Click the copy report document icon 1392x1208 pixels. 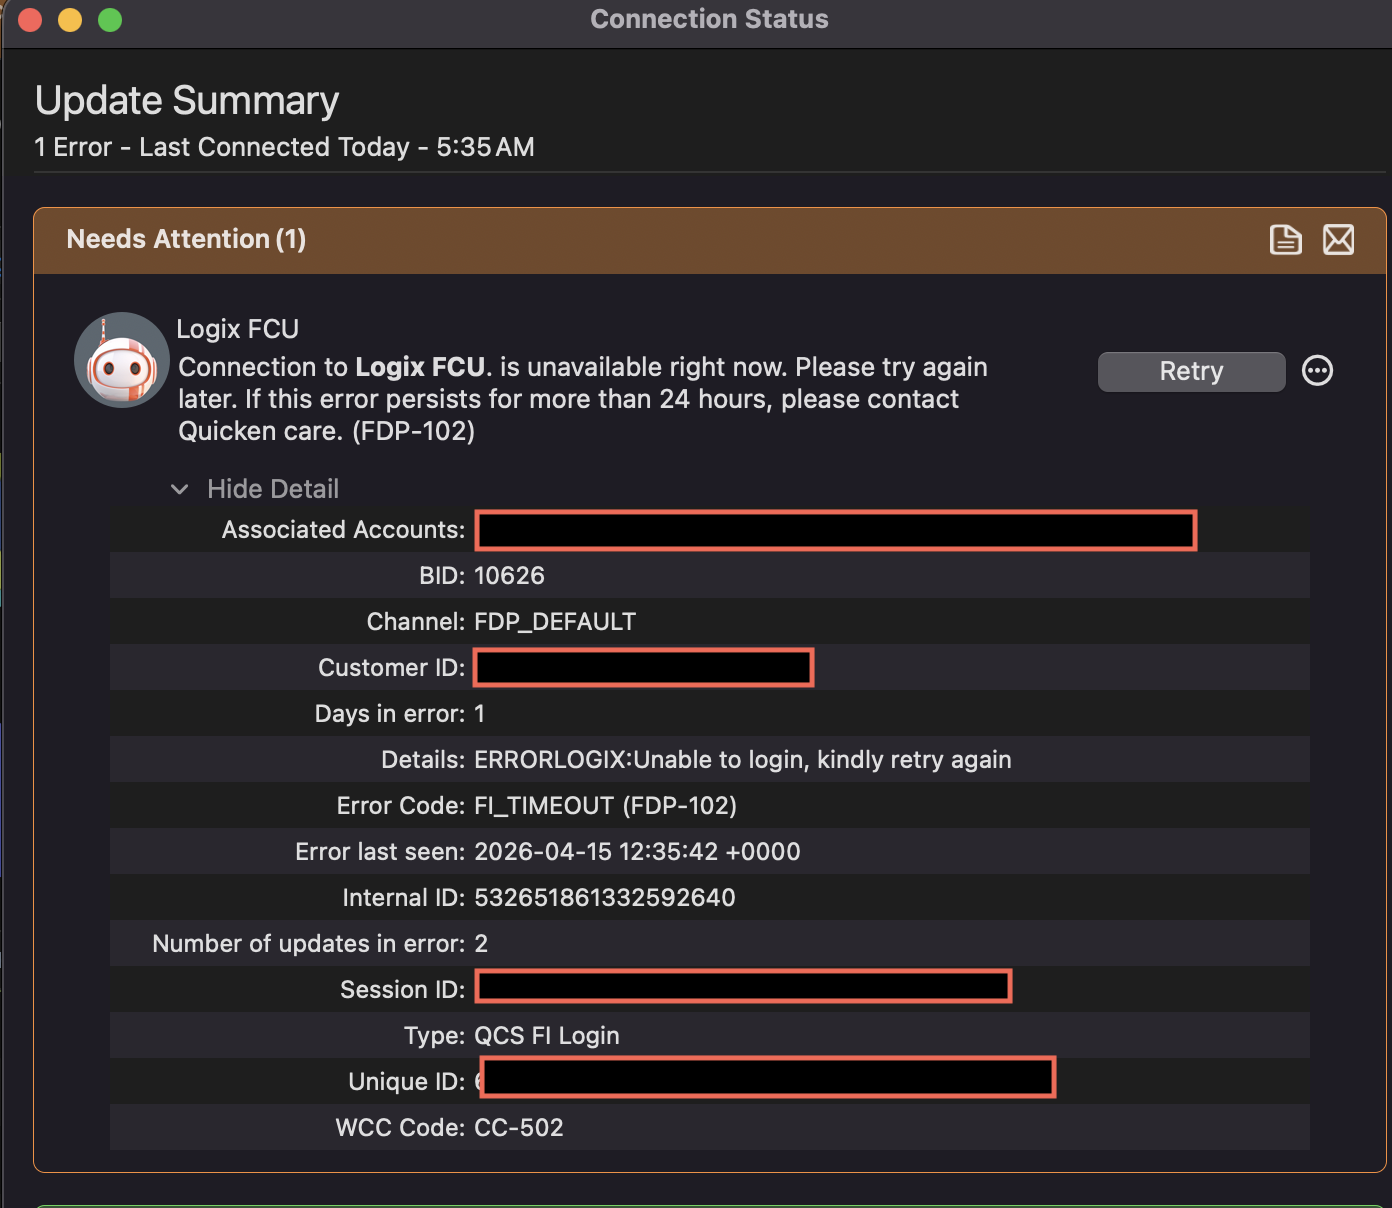coord(1285,240)
